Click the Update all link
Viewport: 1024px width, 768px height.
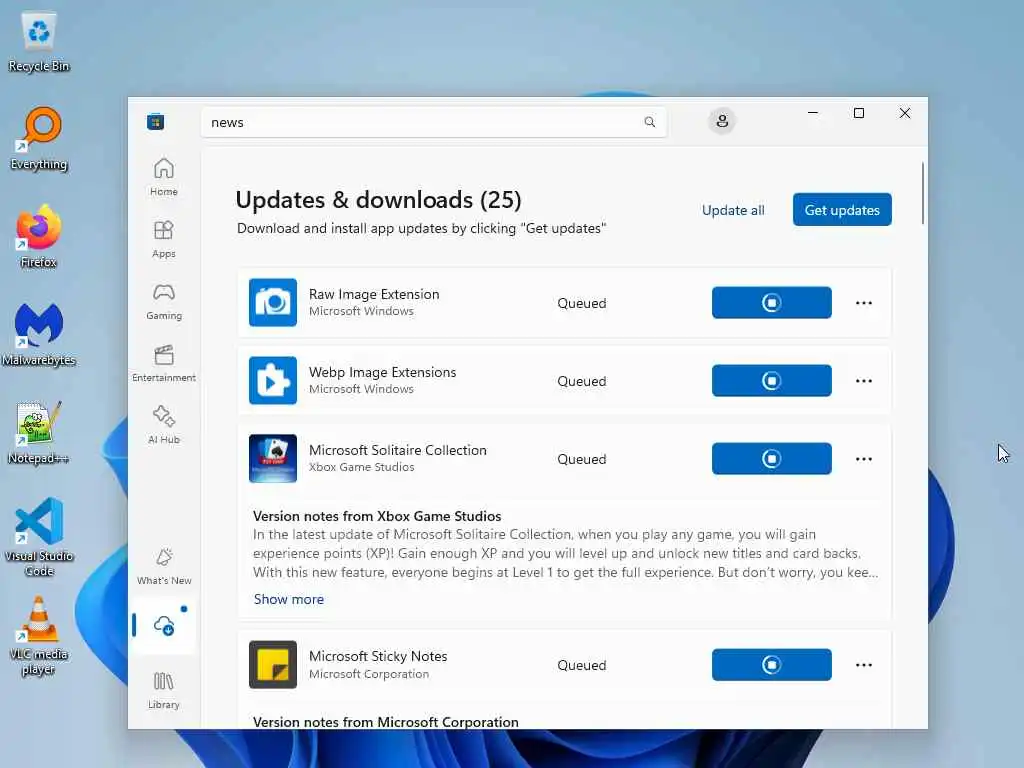733,210
